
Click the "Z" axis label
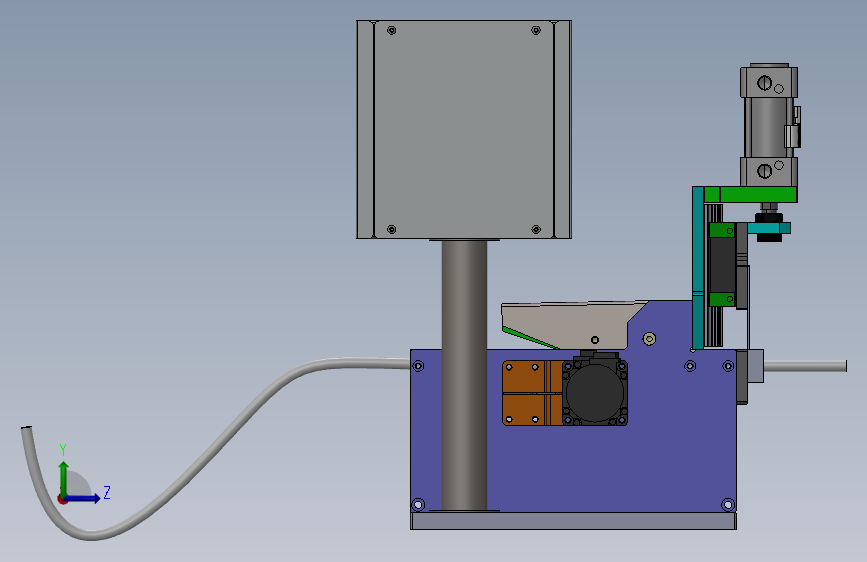107,492
